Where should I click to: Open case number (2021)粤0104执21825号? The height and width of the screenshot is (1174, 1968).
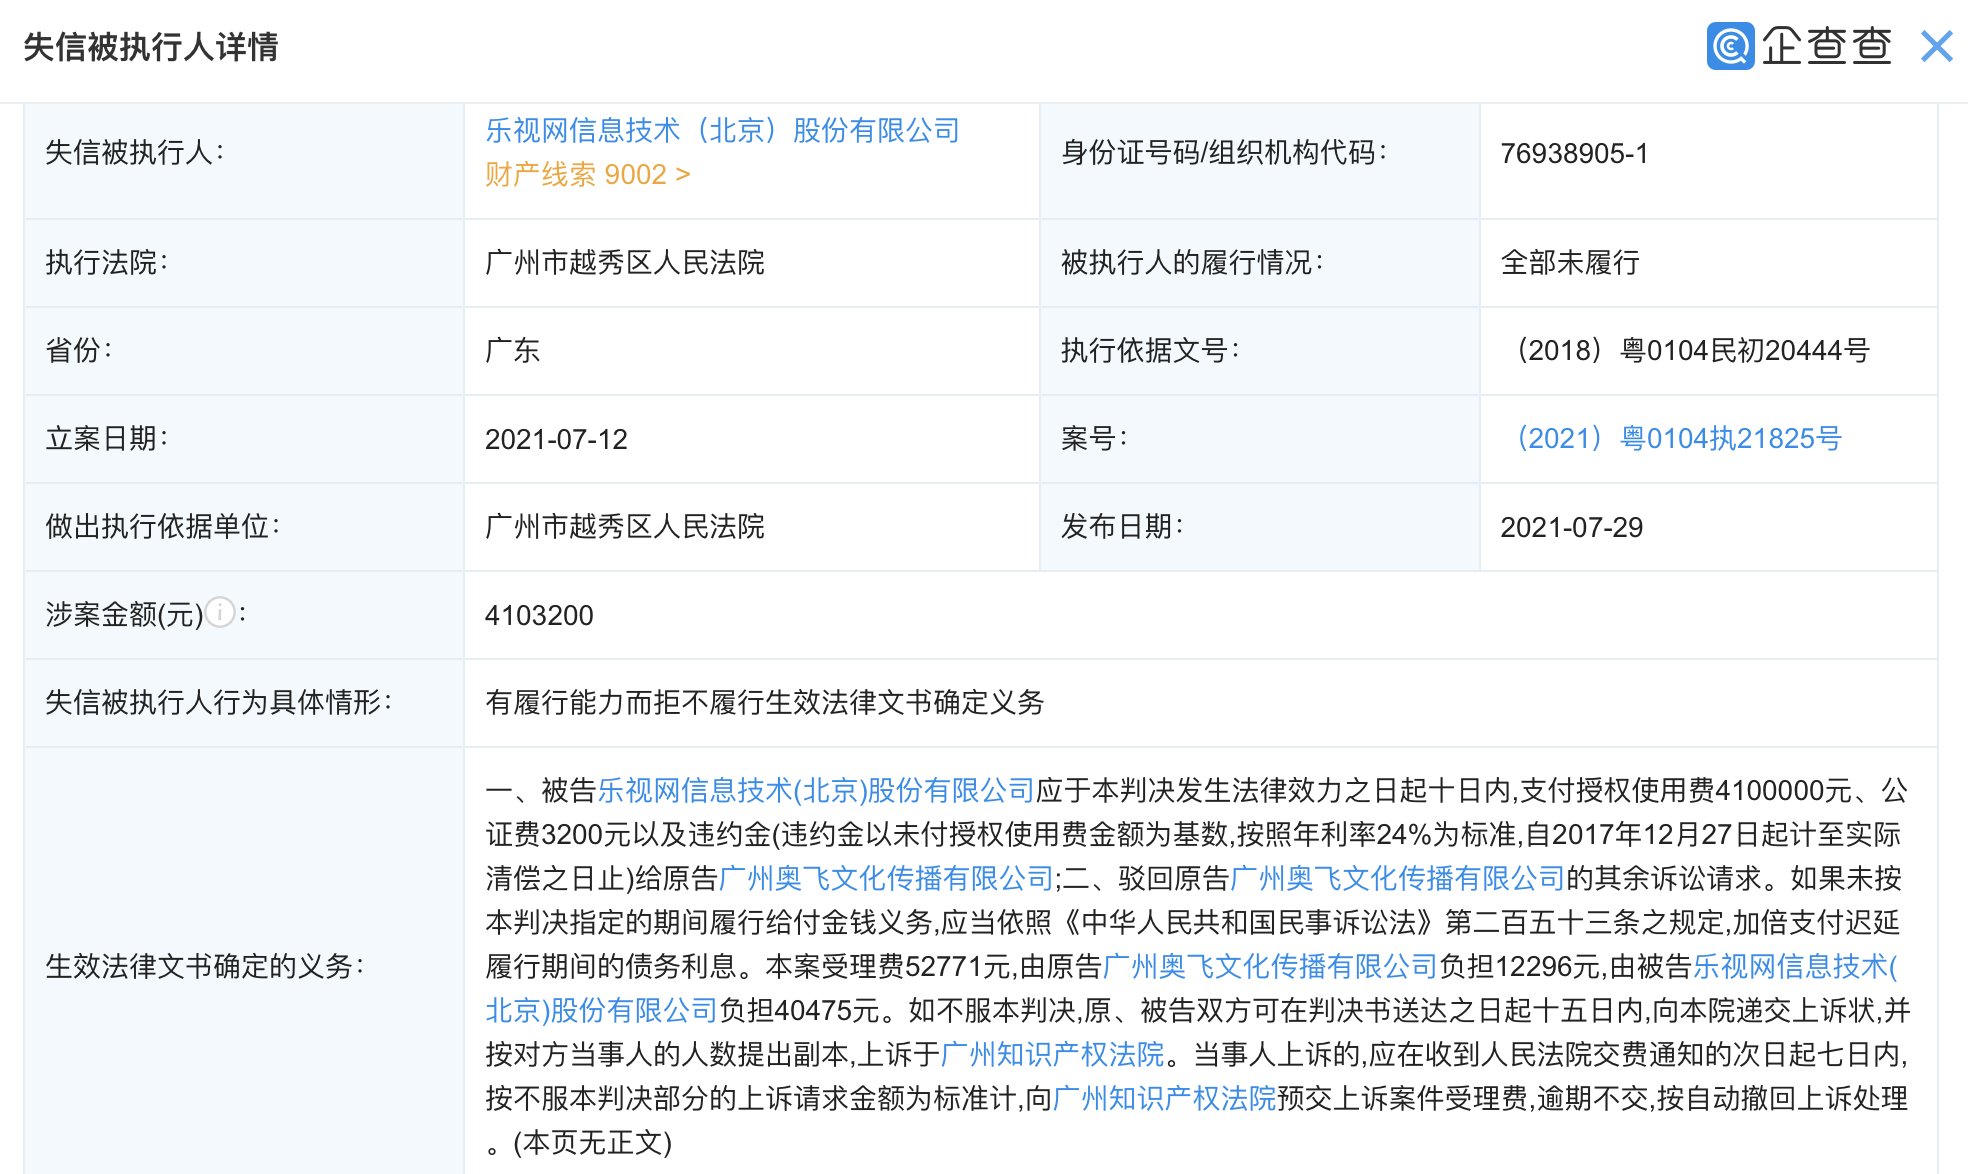(1679, 438)
